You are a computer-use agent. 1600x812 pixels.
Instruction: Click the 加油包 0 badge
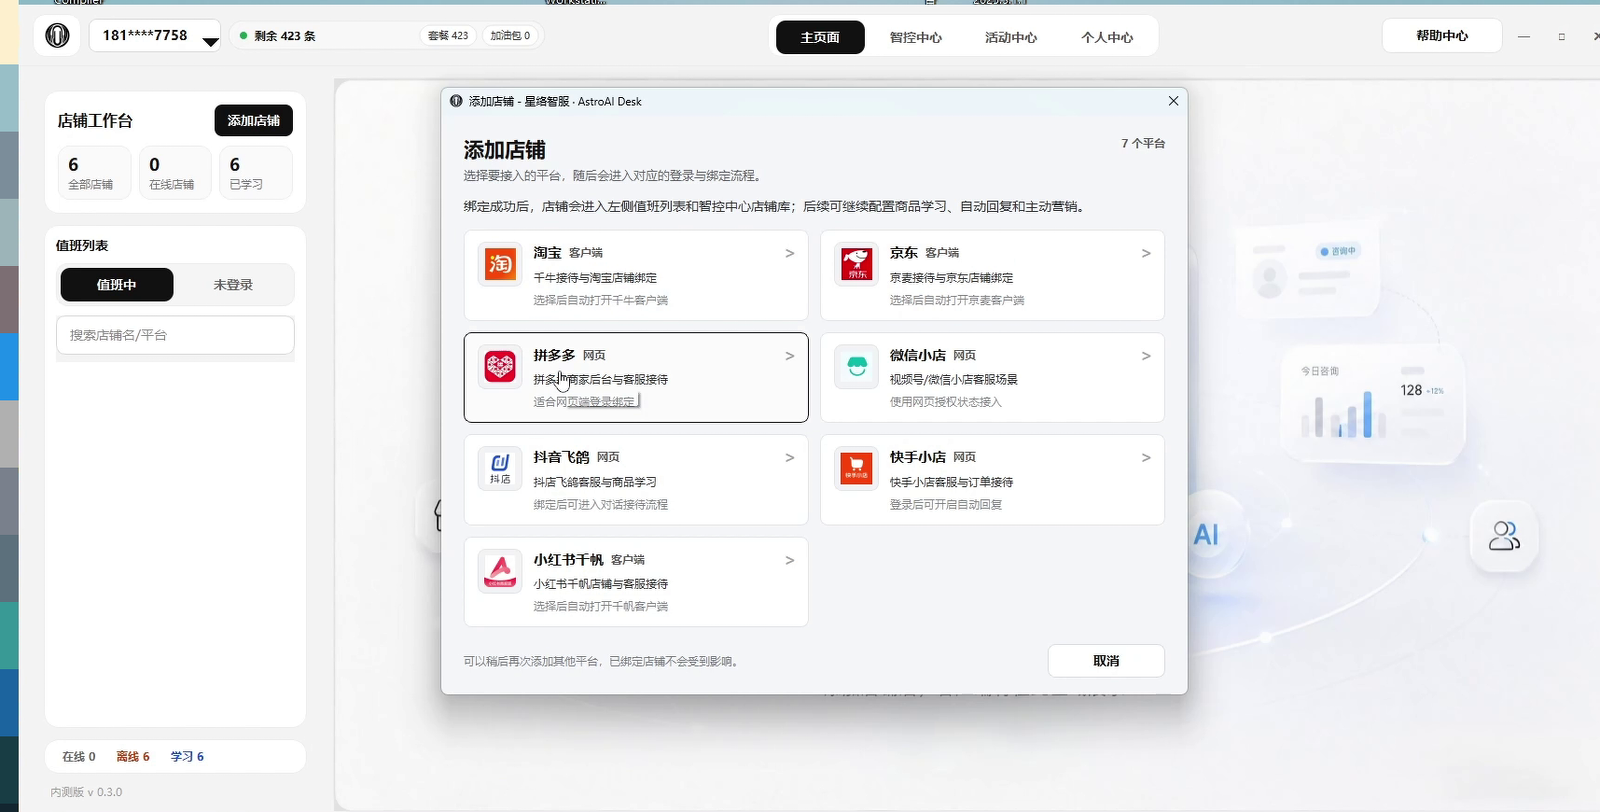pyautogui.click(x=511, y=36)
